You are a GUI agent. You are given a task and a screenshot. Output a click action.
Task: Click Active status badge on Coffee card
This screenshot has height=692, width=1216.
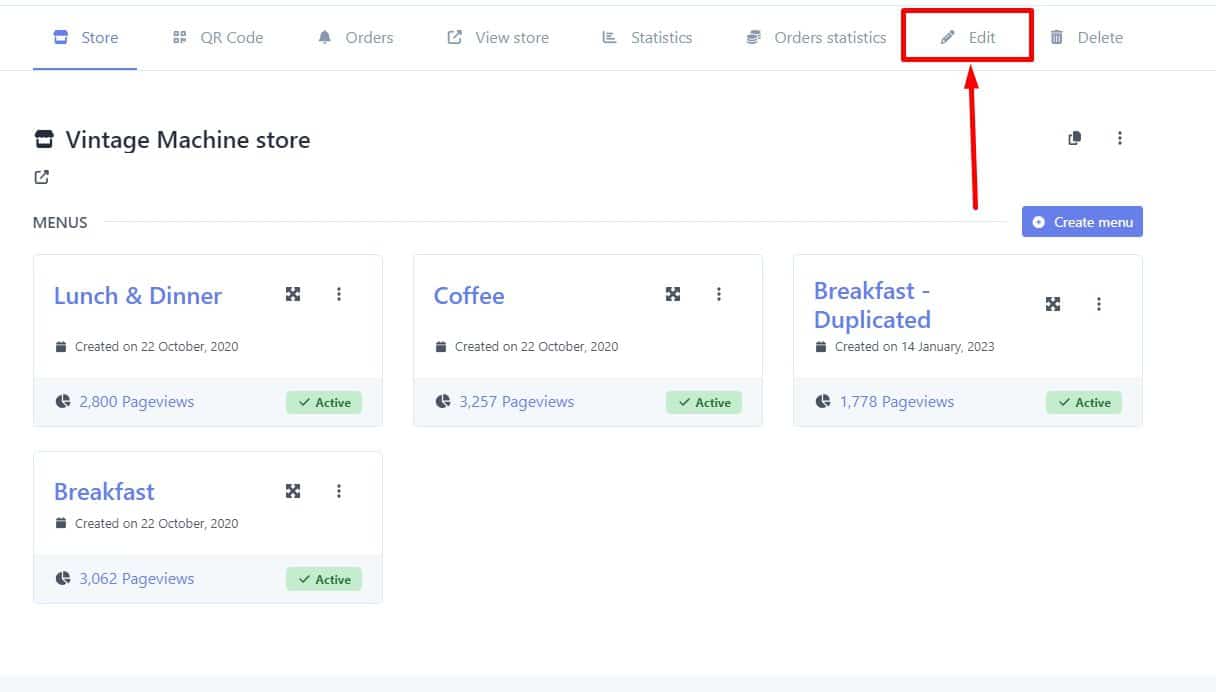704,403
